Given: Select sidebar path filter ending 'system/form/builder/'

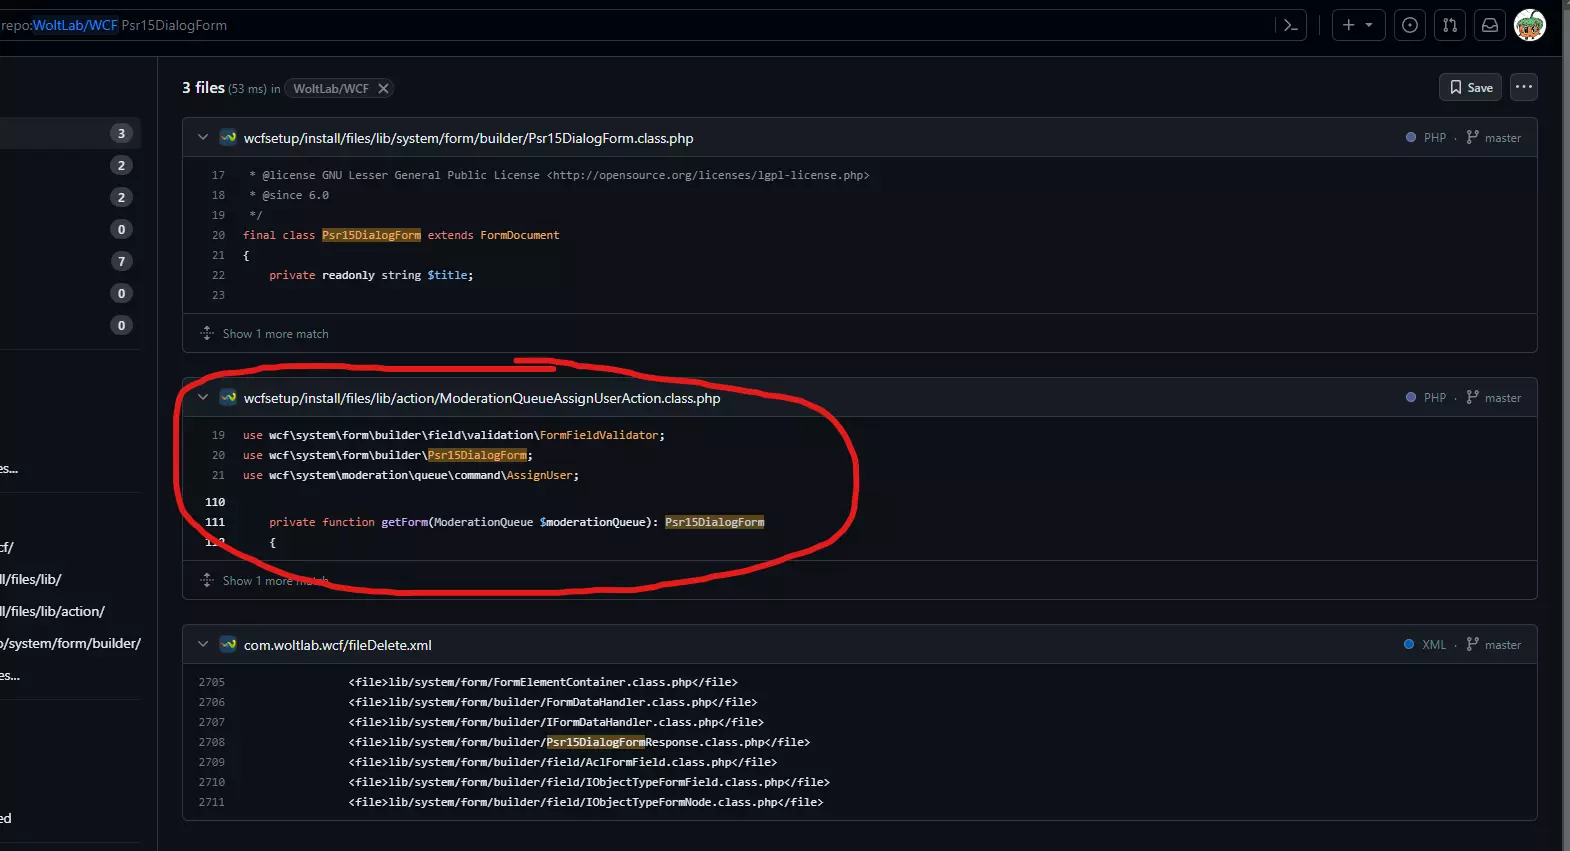Looking at the screenshot, I should [x=70, y=643].
